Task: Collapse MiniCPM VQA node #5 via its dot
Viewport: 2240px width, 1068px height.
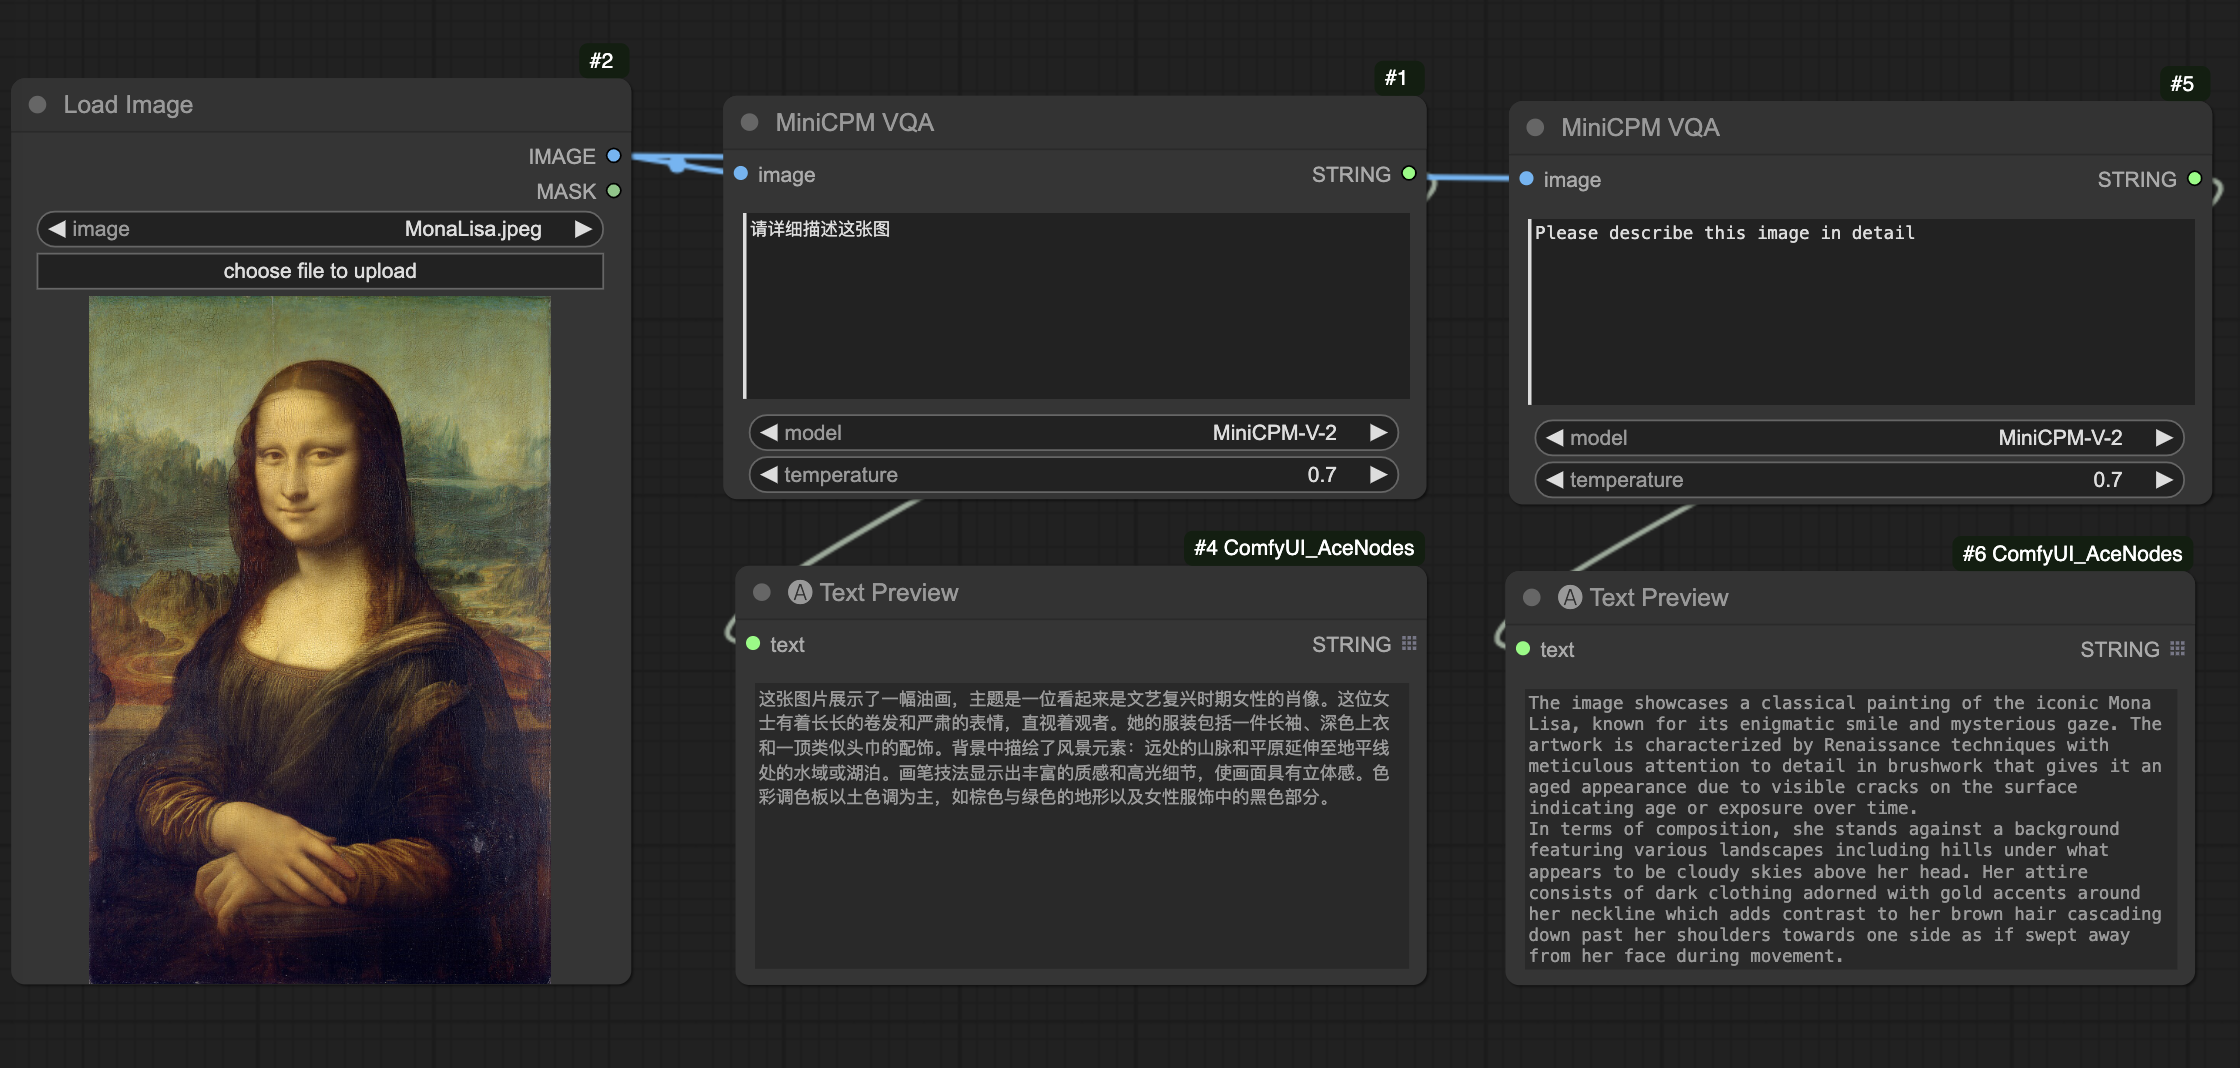Action: [1536, 127]
